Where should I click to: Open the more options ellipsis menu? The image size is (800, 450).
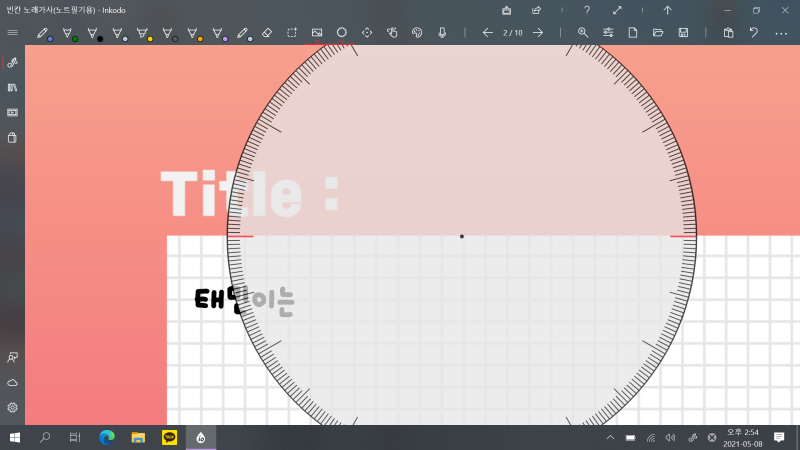[781, 33]
